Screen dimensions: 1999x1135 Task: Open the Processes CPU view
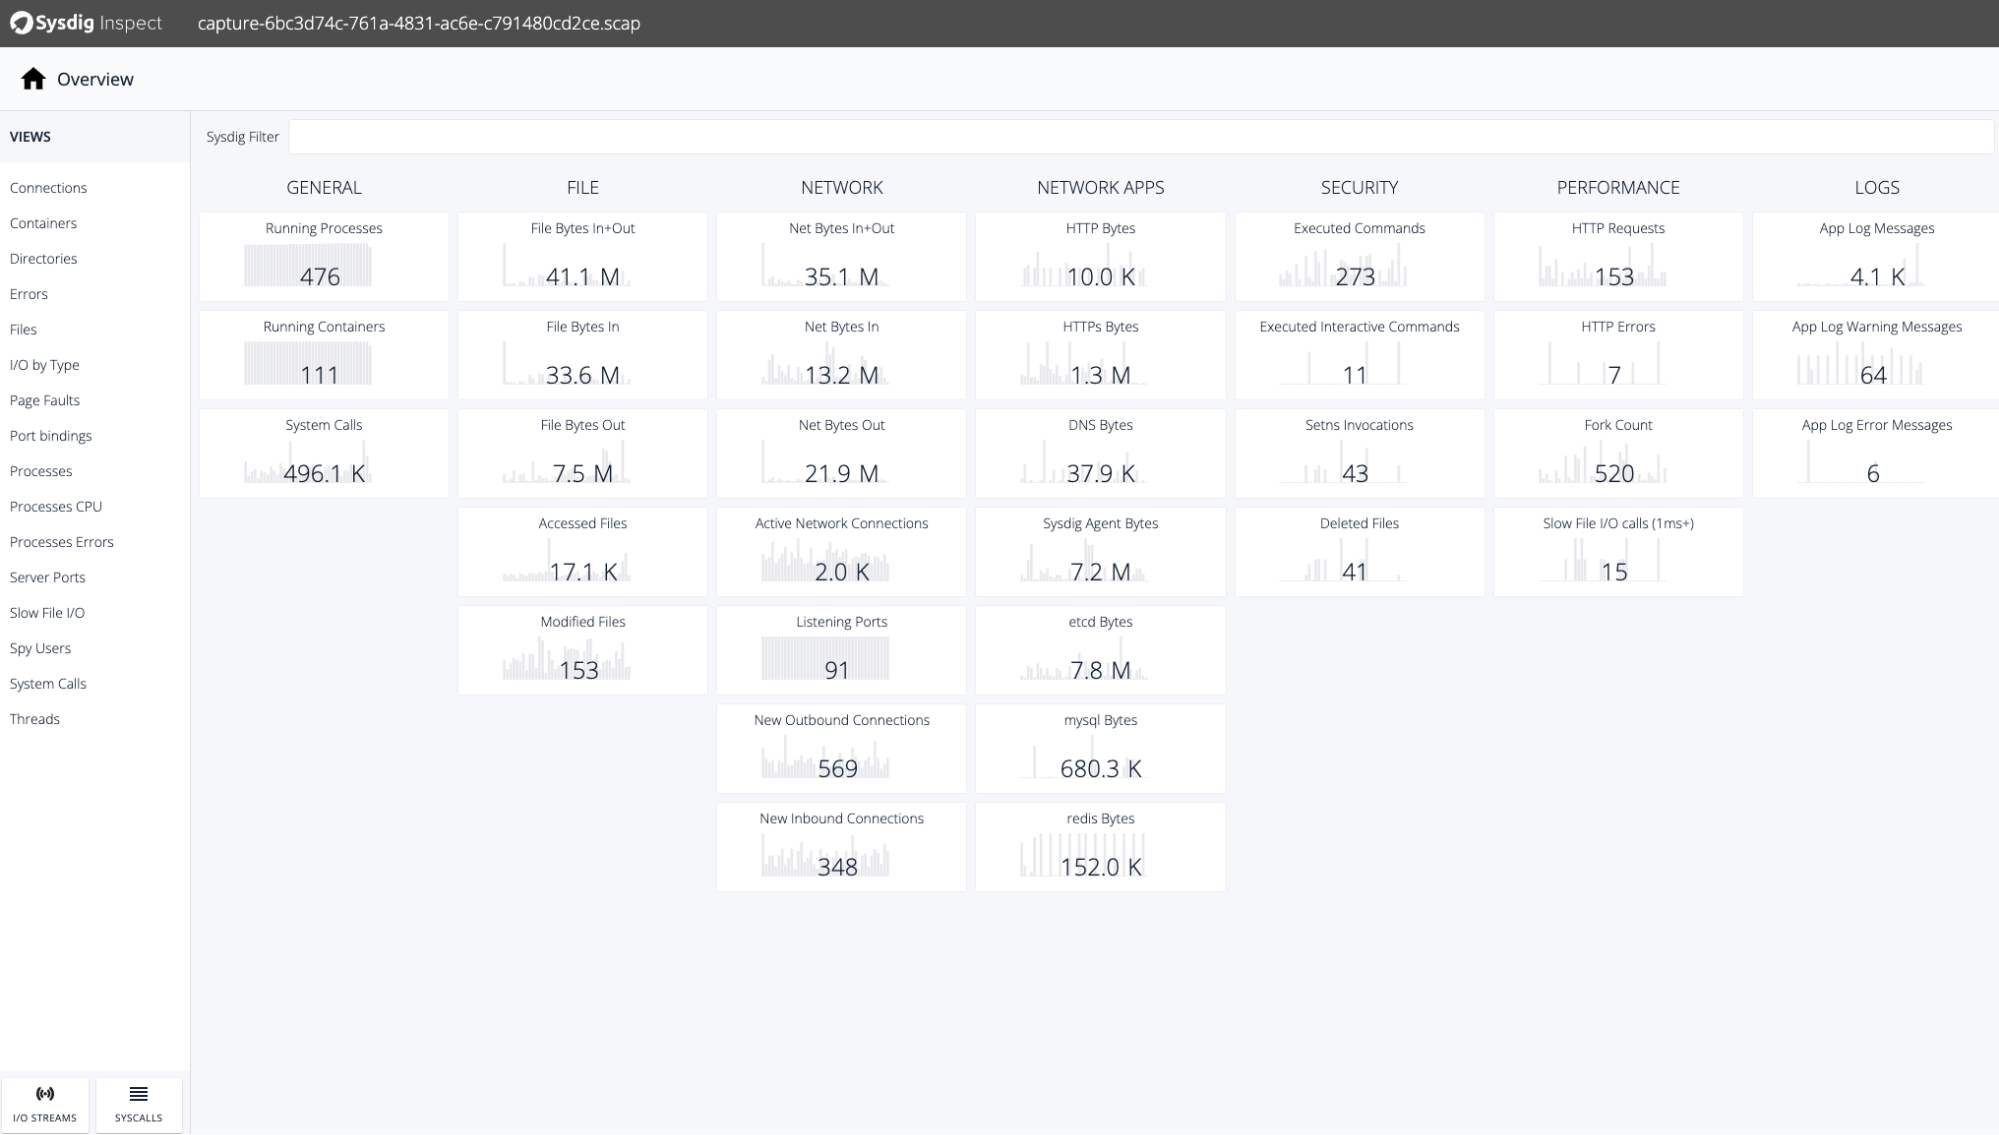pos(56,506)
